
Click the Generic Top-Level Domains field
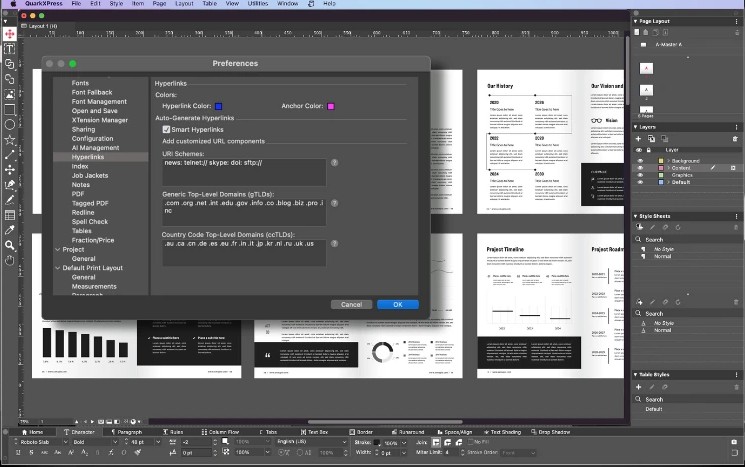point(244,212)
